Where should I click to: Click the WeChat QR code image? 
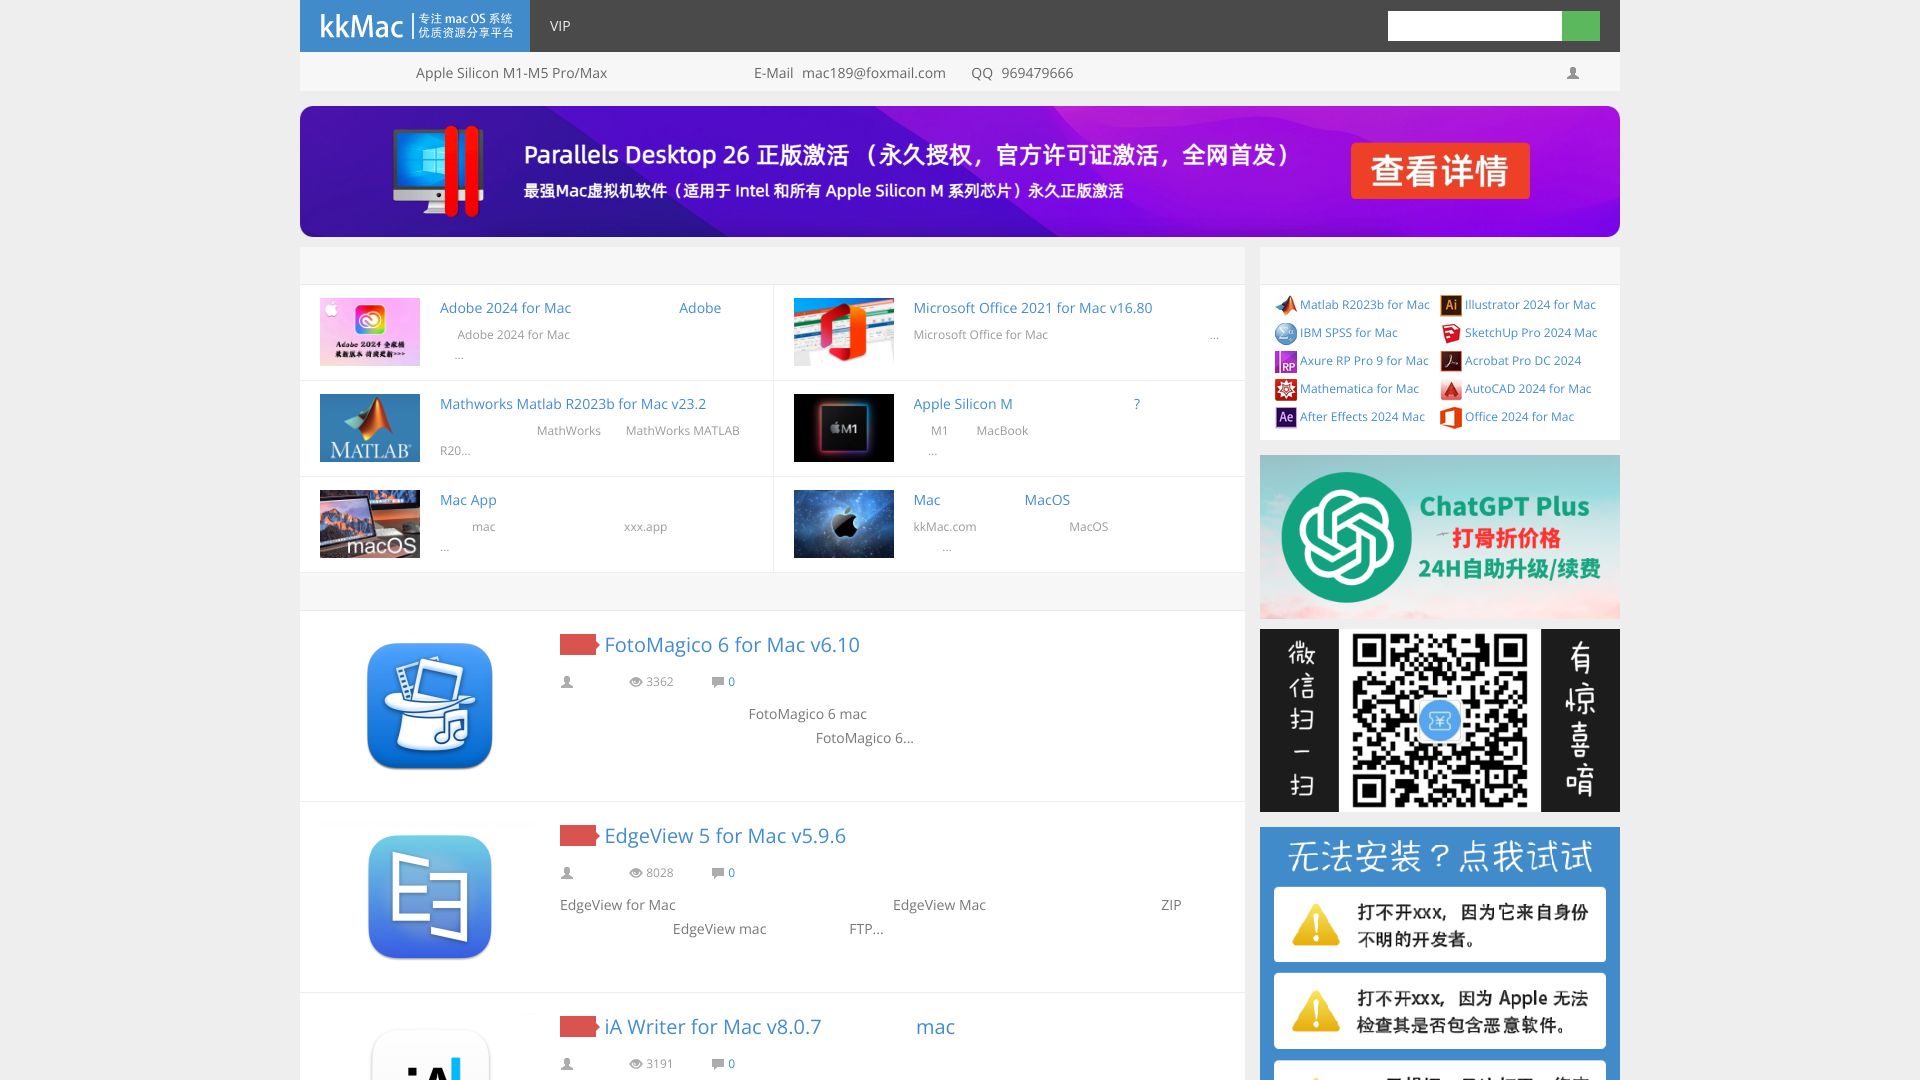[1440, 720]
